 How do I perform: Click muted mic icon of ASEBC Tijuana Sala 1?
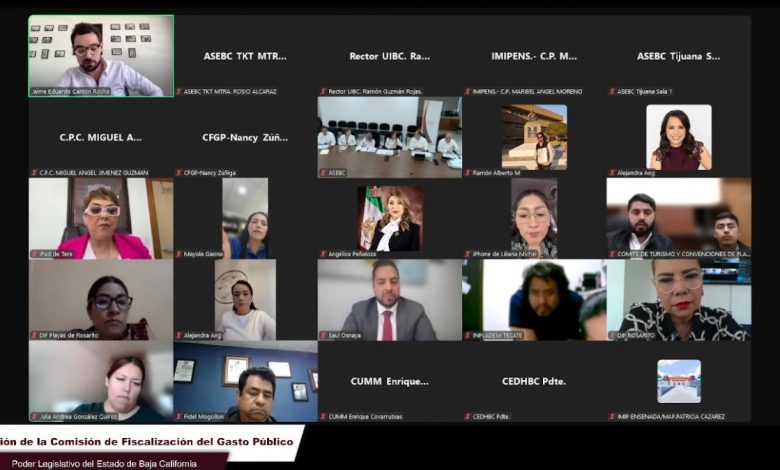coord(612,92)
